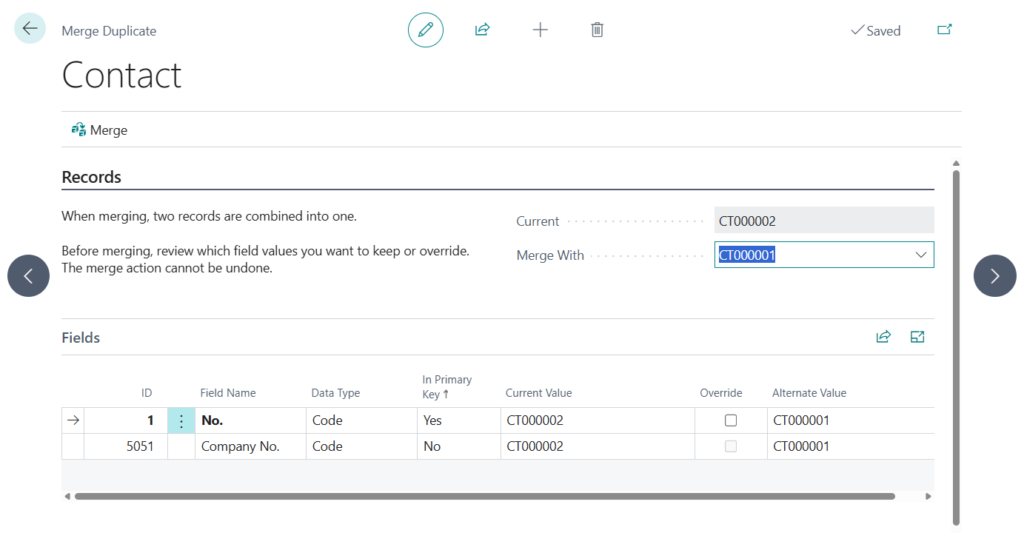Toggle Override checkbox for No. field
This screenshot has height=533, width=1024.
731,421
